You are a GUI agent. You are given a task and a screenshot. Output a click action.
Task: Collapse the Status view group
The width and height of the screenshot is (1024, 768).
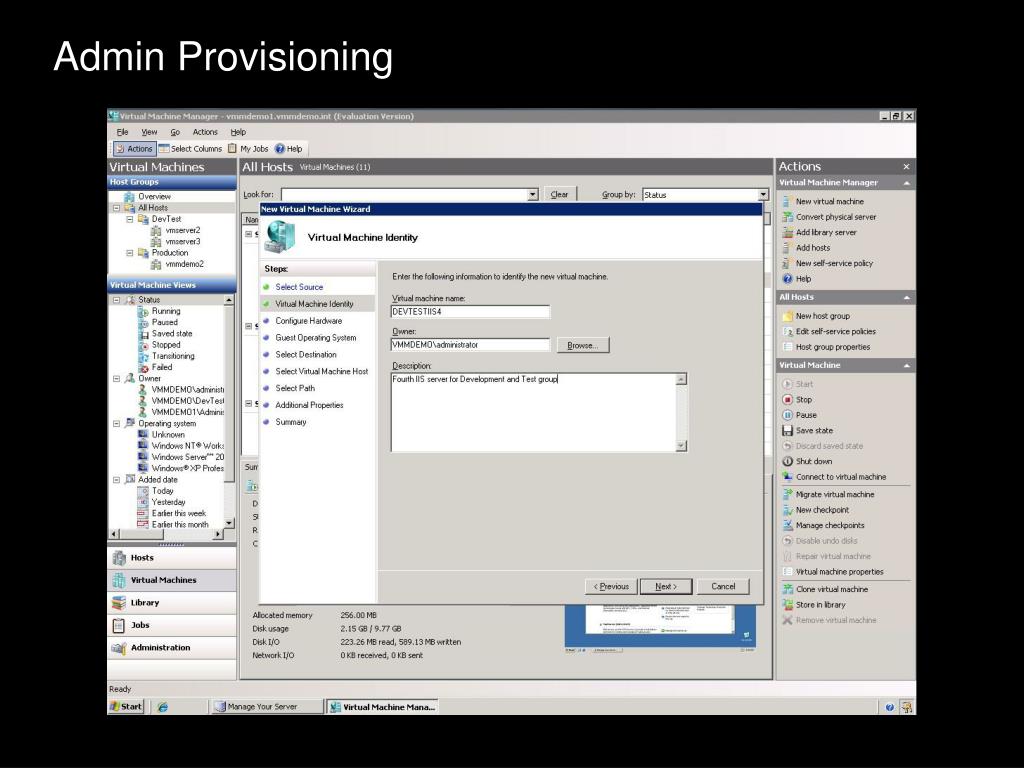(116, 300)
